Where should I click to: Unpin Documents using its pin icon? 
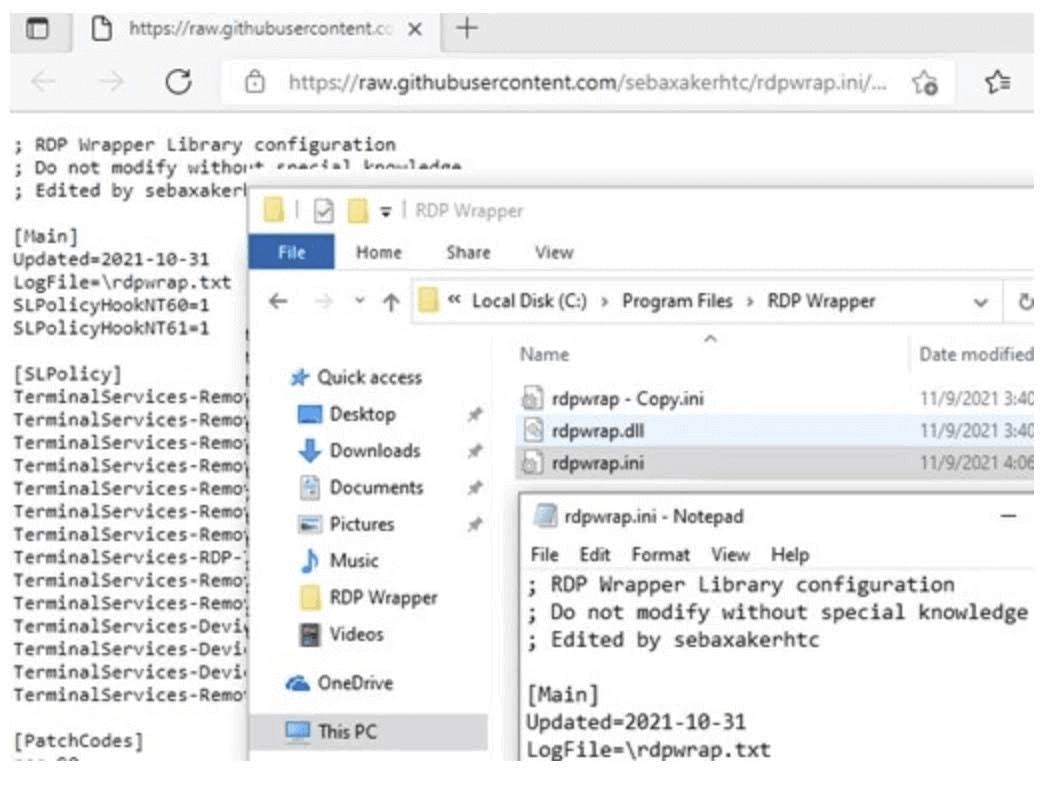point(475,489)
